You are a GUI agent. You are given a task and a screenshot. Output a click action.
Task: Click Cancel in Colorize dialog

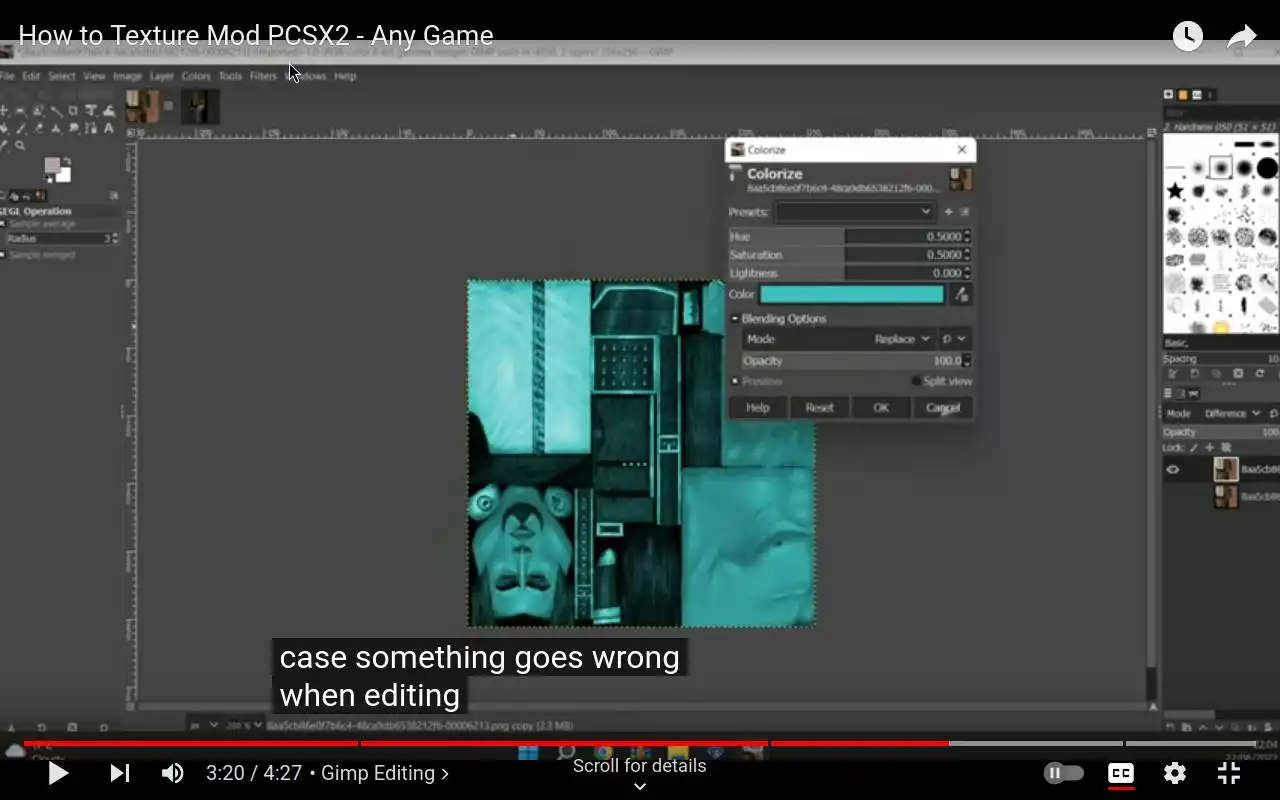[943, 407]
